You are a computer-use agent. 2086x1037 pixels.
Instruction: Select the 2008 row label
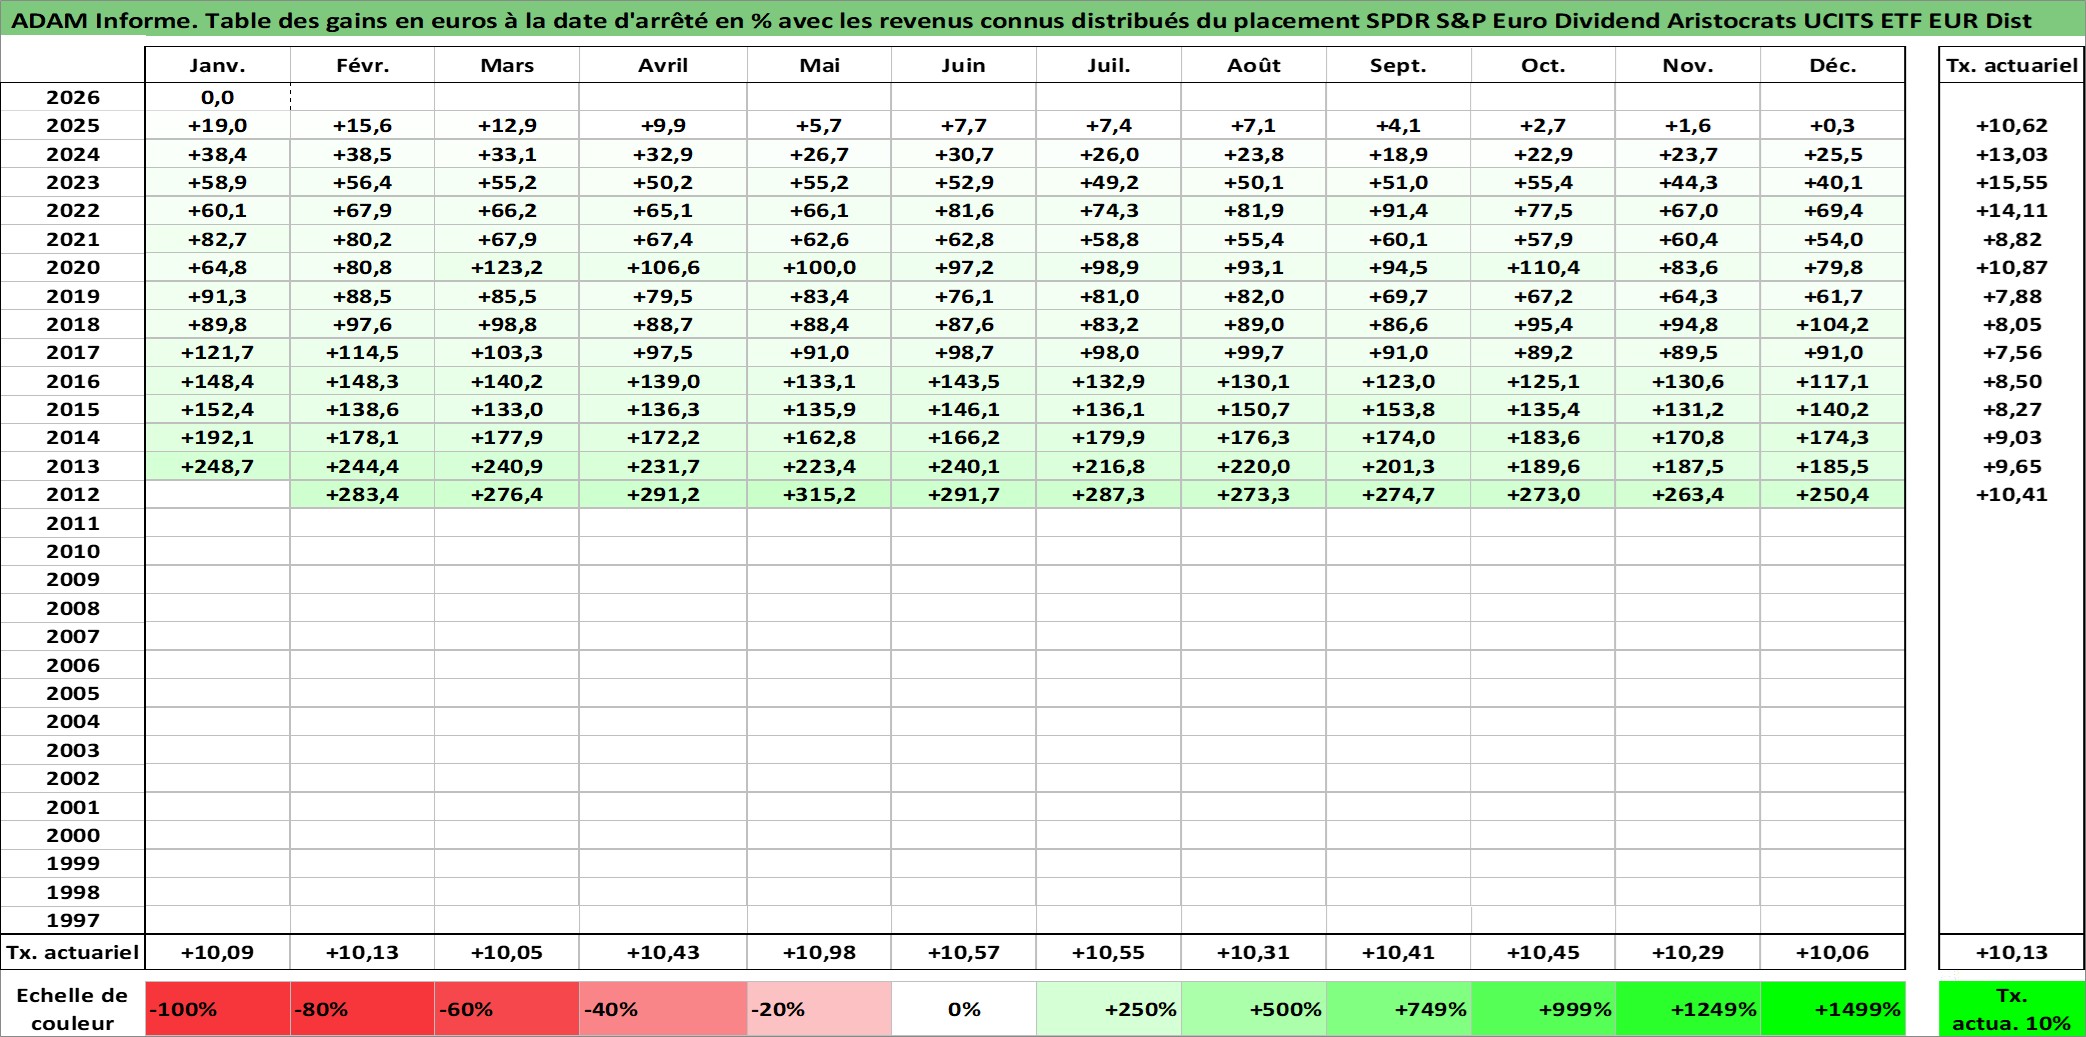tap(73, 608)
